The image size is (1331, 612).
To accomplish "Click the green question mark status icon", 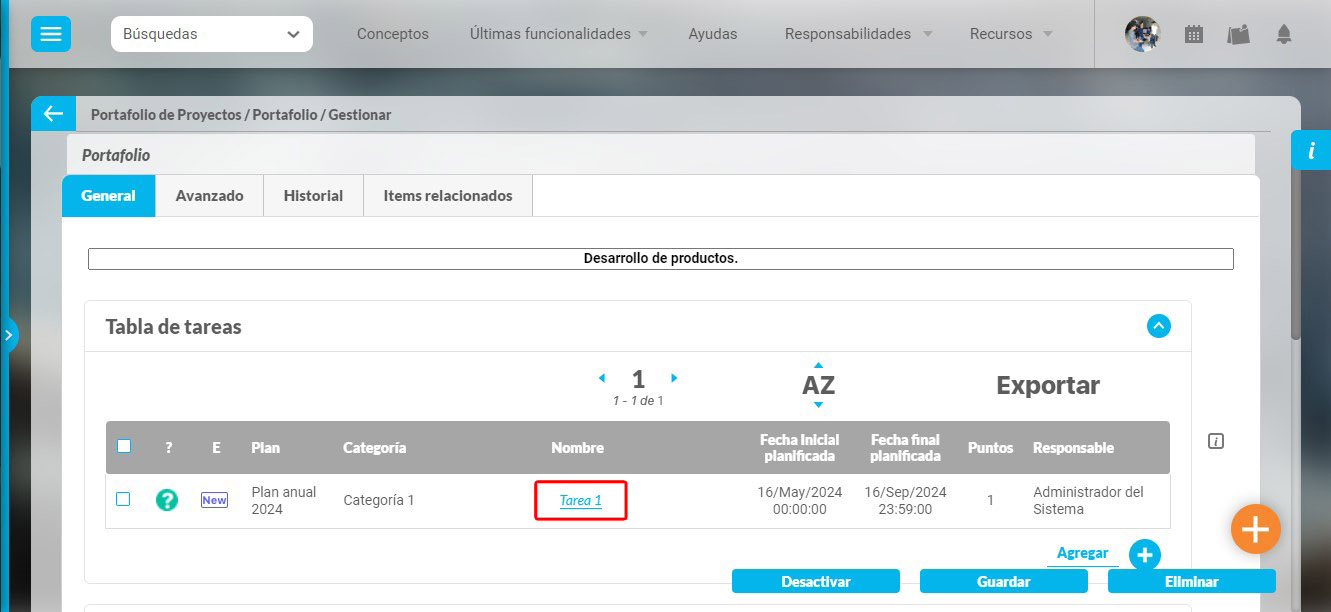I will click(x=167, y=500).
